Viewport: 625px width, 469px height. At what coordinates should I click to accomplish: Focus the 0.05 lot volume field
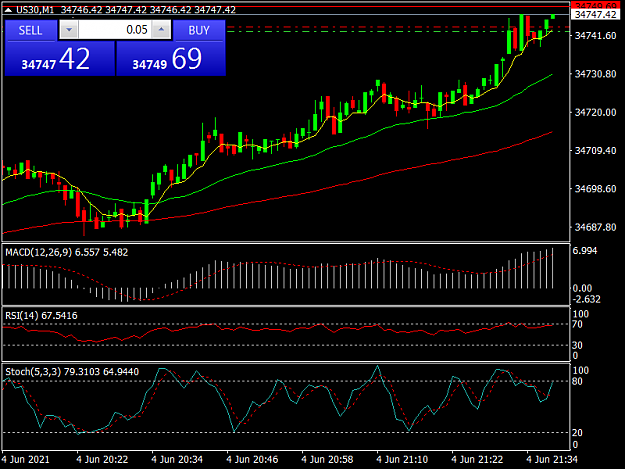pyautogui.click(x=115, y=30)
